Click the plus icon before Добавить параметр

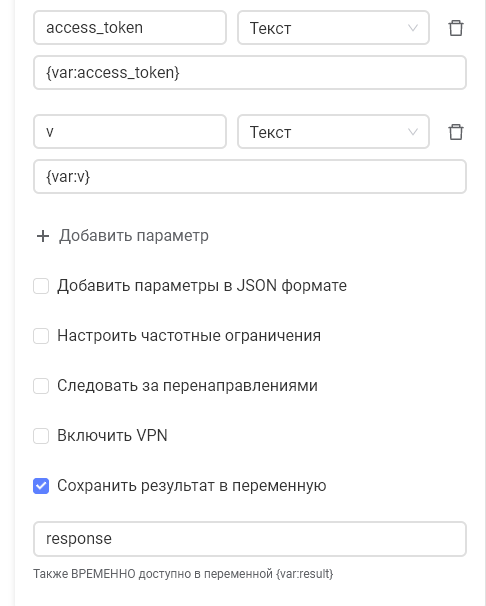[43, 236]
